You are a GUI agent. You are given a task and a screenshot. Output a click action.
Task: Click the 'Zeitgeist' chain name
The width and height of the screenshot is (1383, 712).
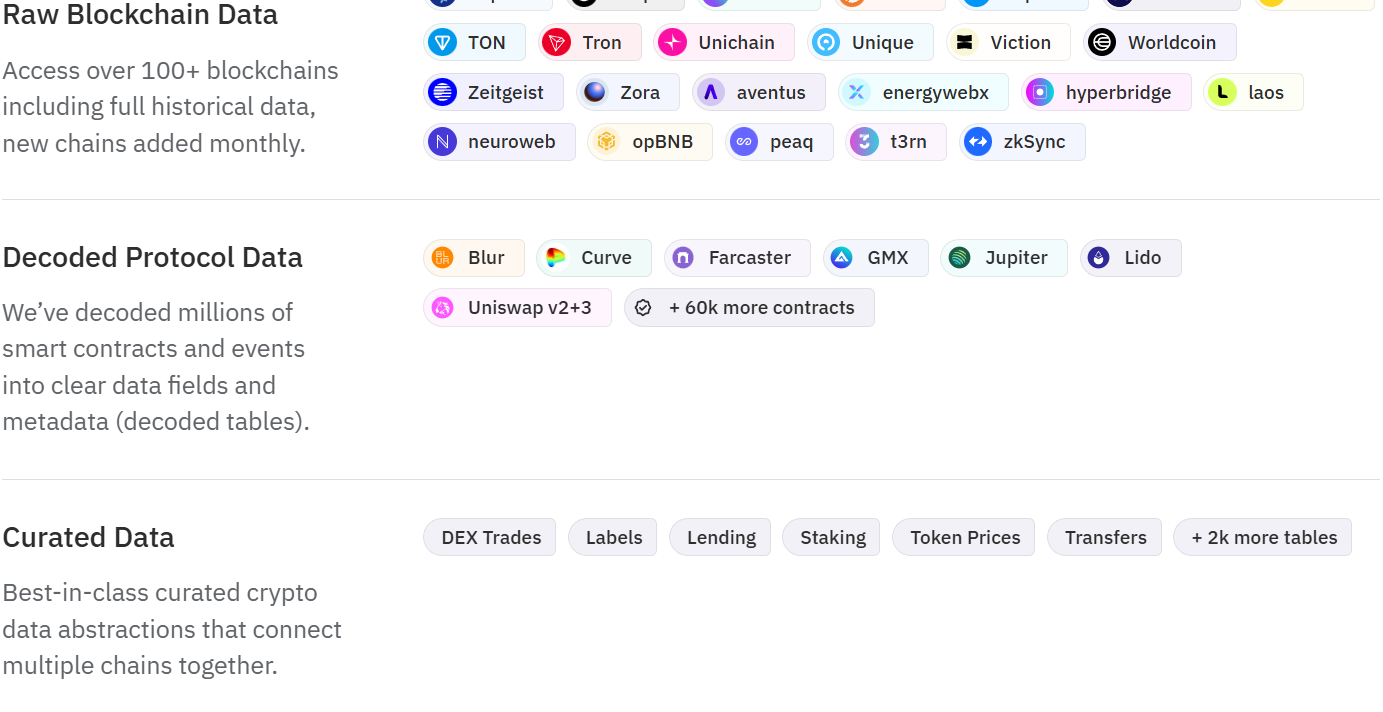point(506,92)
